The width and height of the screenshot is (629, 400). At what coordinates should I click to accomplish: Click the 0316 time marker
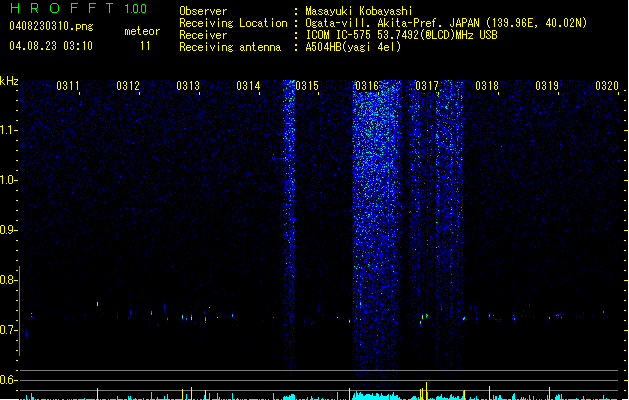367,86
